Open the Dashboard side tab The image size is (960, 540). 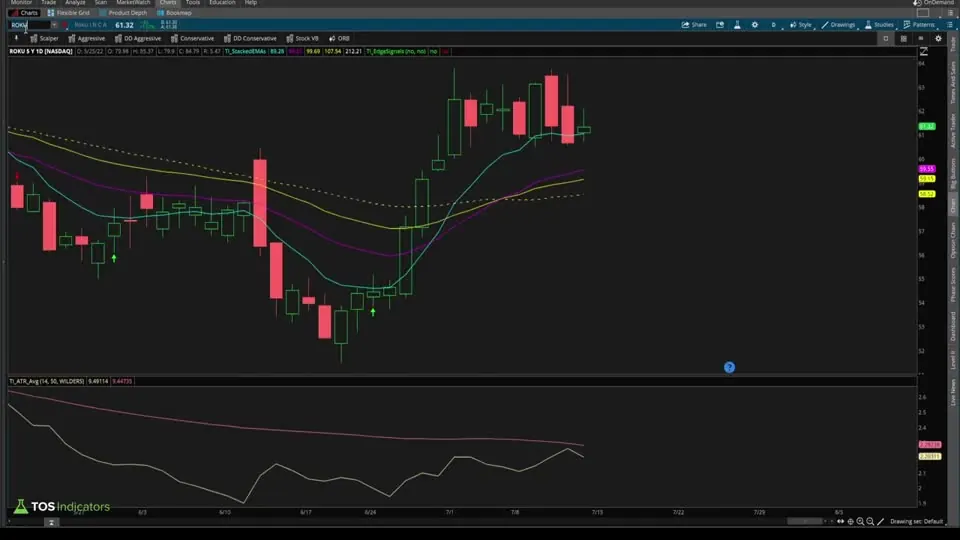(953, 326)
